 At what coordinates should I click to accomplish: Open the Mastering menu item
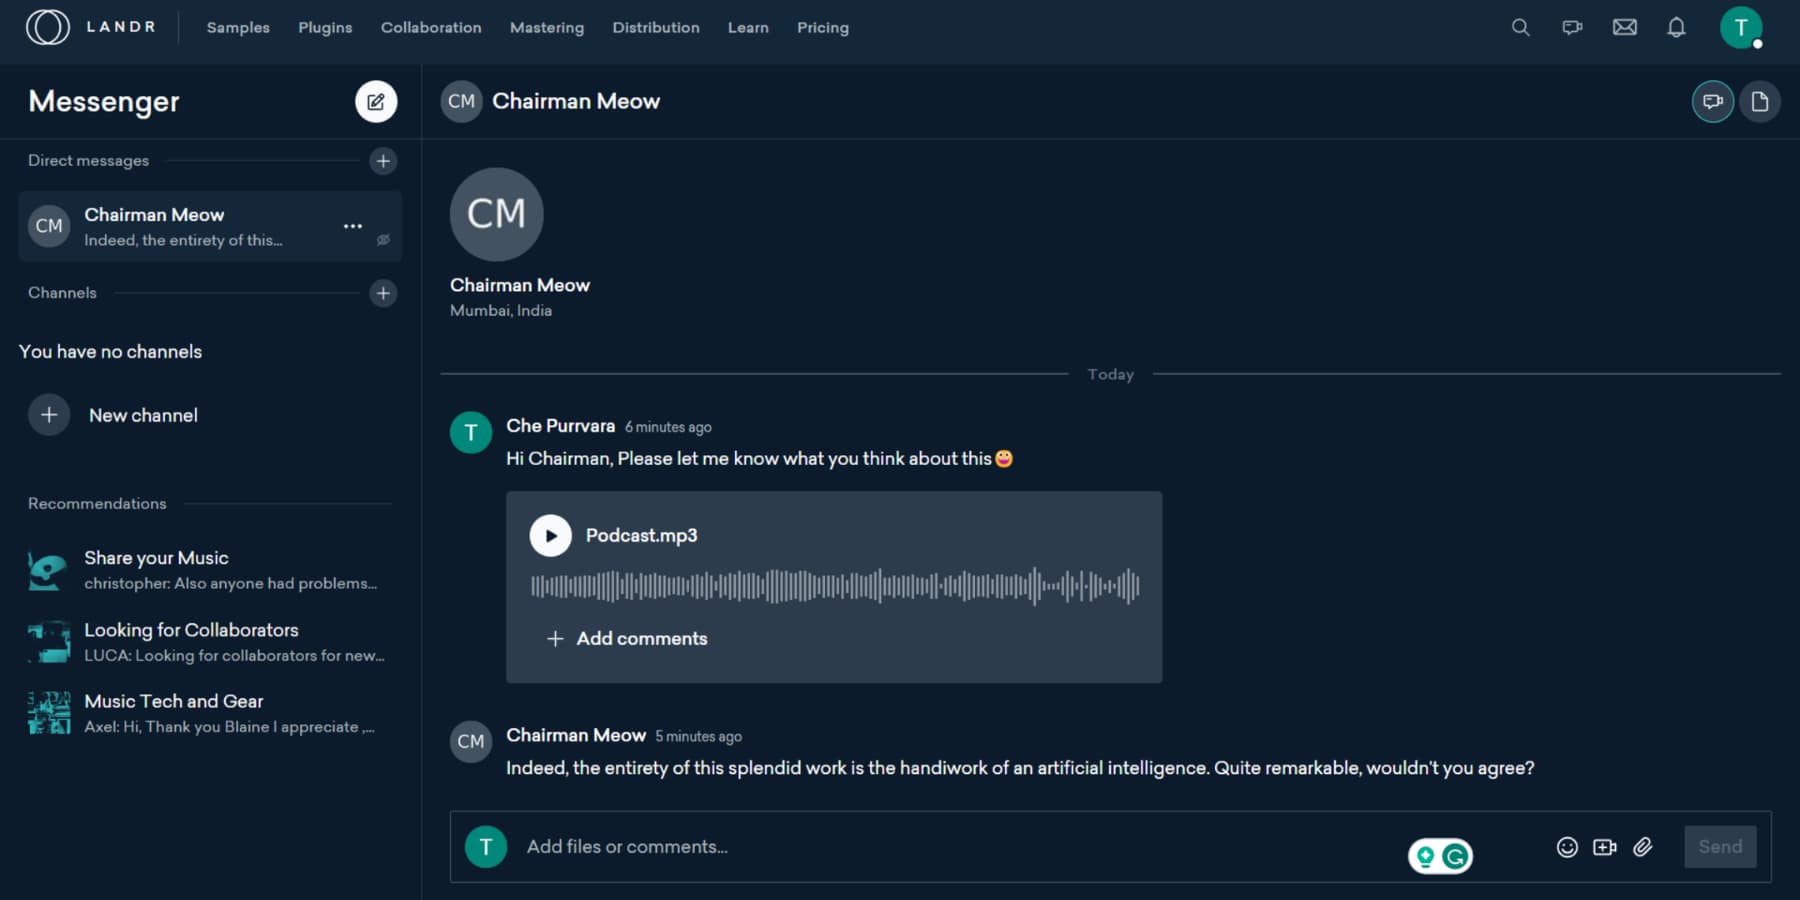(546, 27)
